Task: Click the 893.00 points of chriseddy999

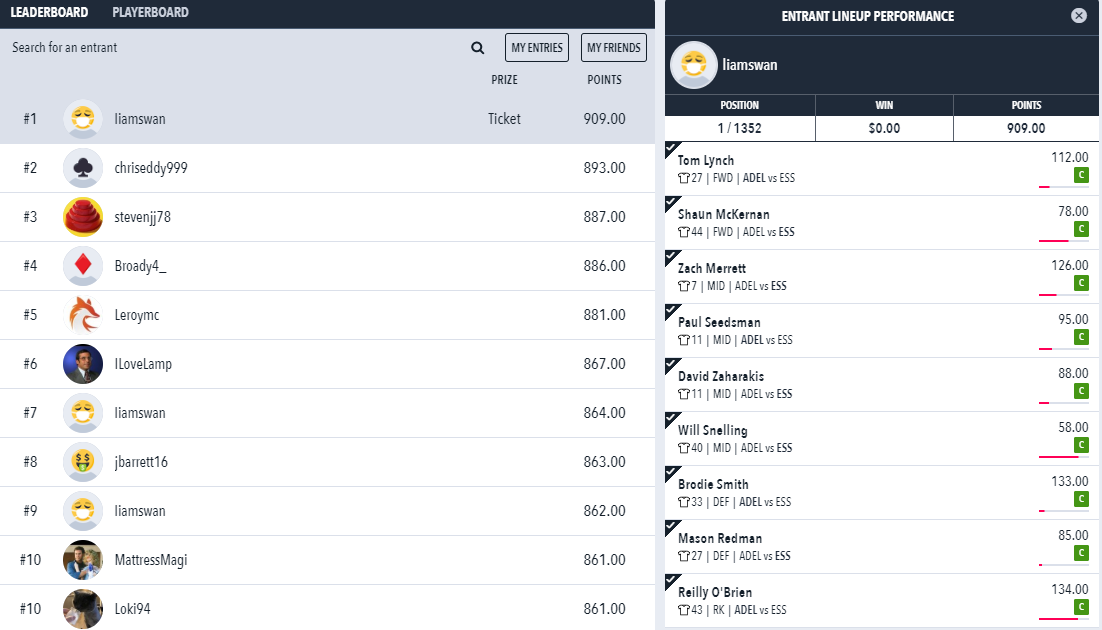Action: (x=604, y=168)
